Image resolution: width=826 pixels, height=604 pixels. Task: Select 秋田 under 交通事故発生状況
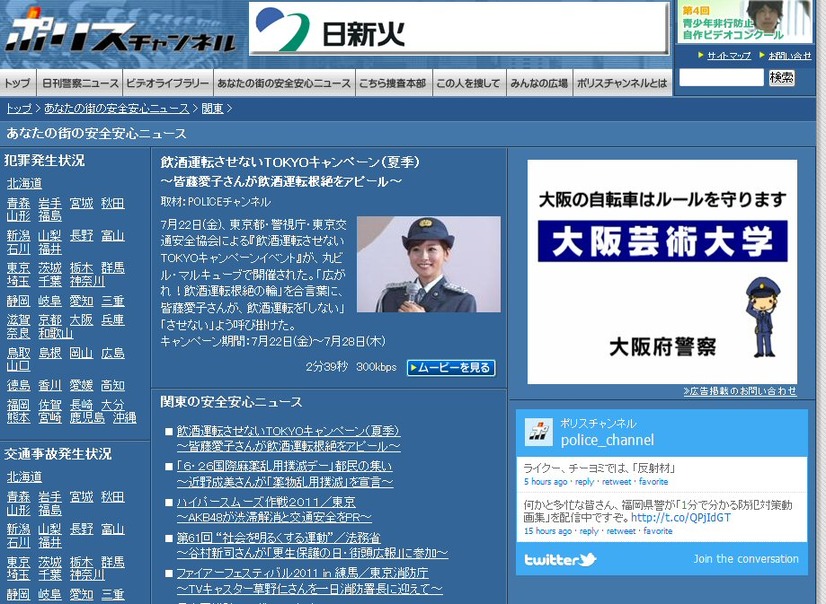pos(113,497)
